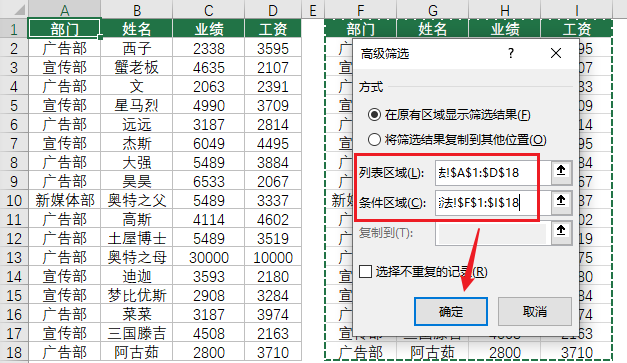Viewport: 627px width, 363px height.
Task: Select column C header
Action: [x=209, y=9]
